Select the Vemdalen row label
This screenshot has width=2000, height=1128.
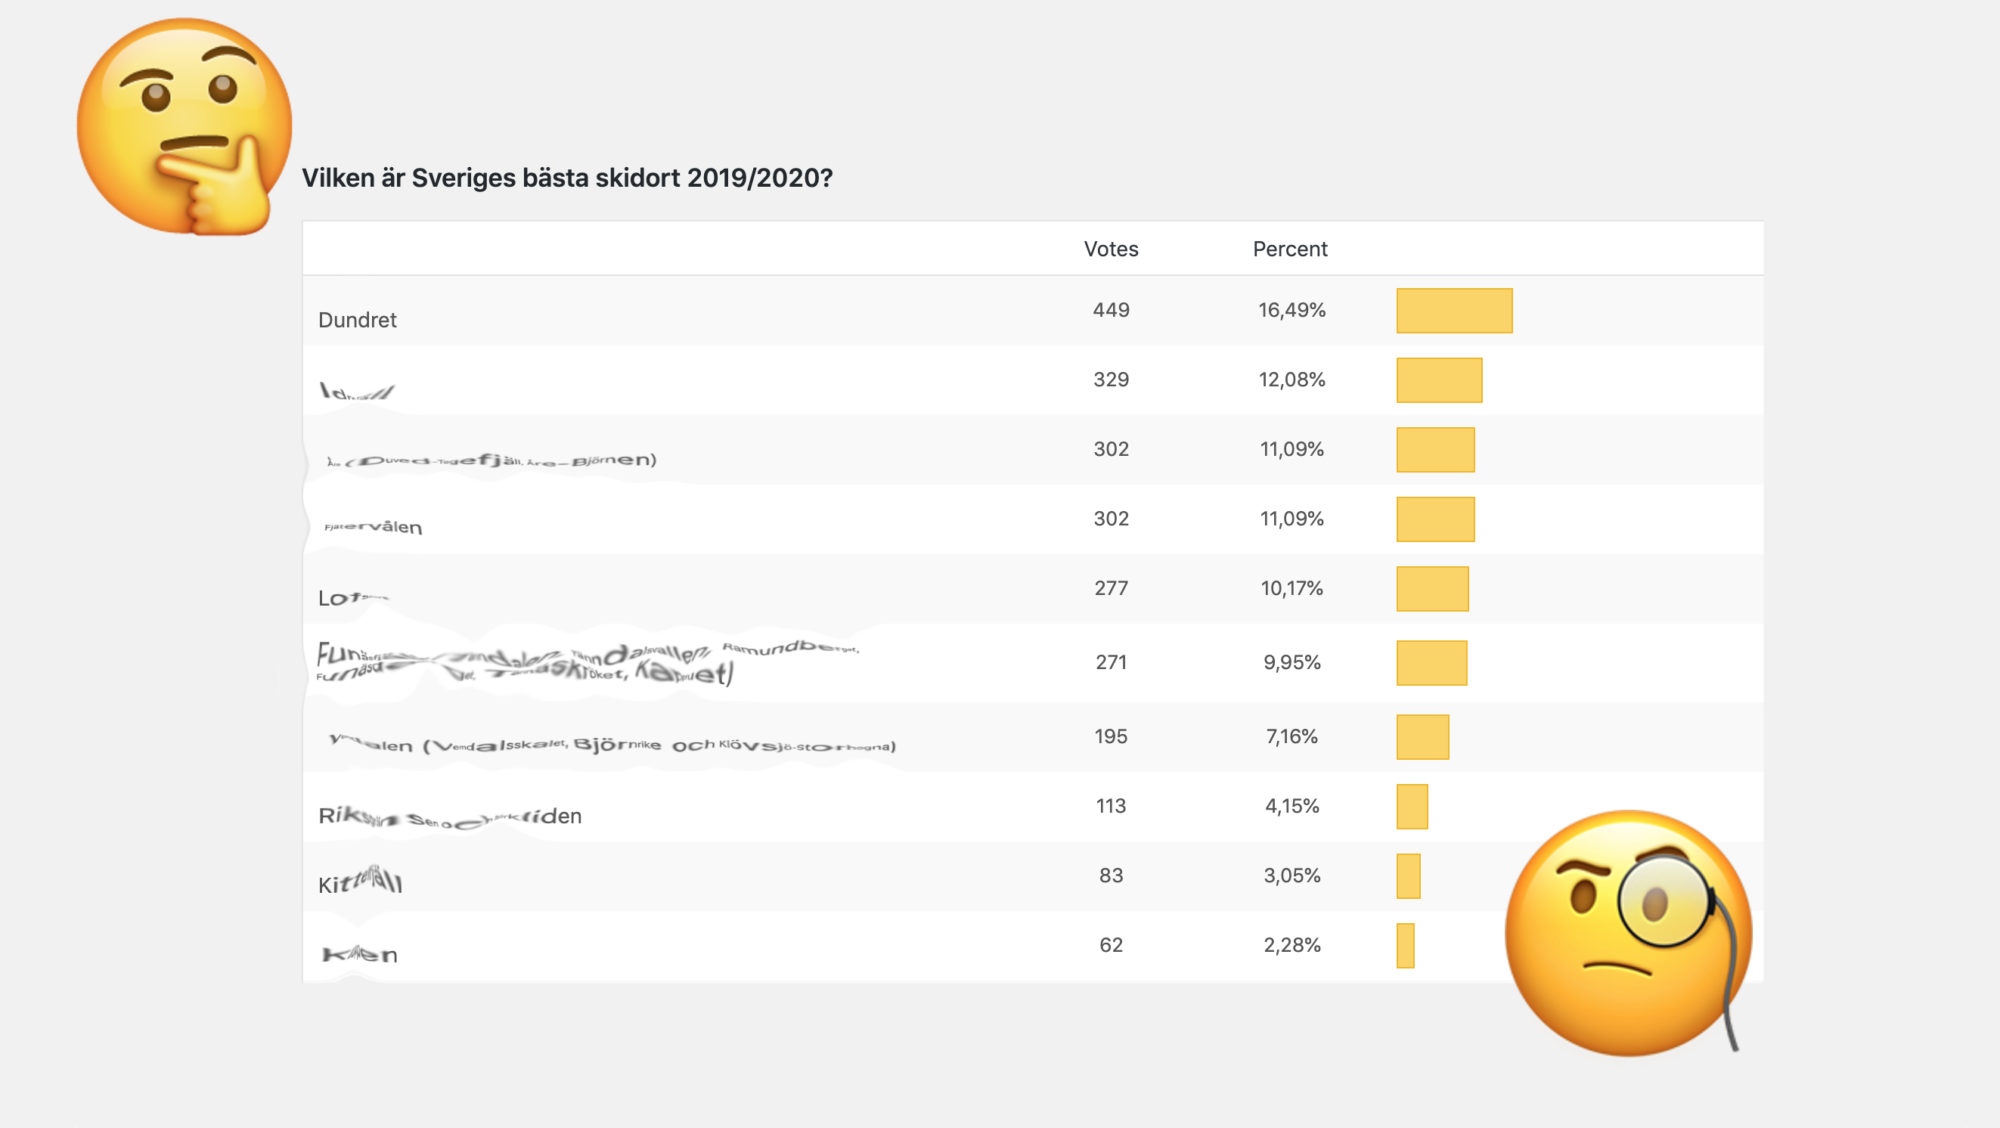(x=612, y=744)
